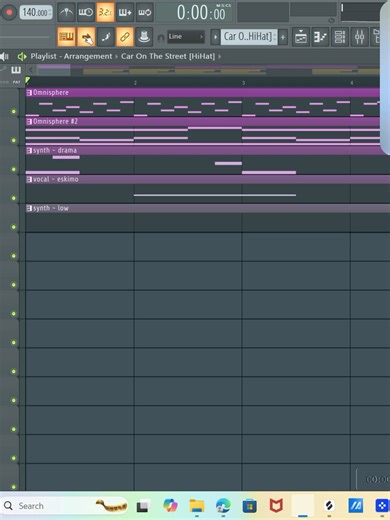Open Task View from the taskbar

pyautogui.click(x=143, y=506)
